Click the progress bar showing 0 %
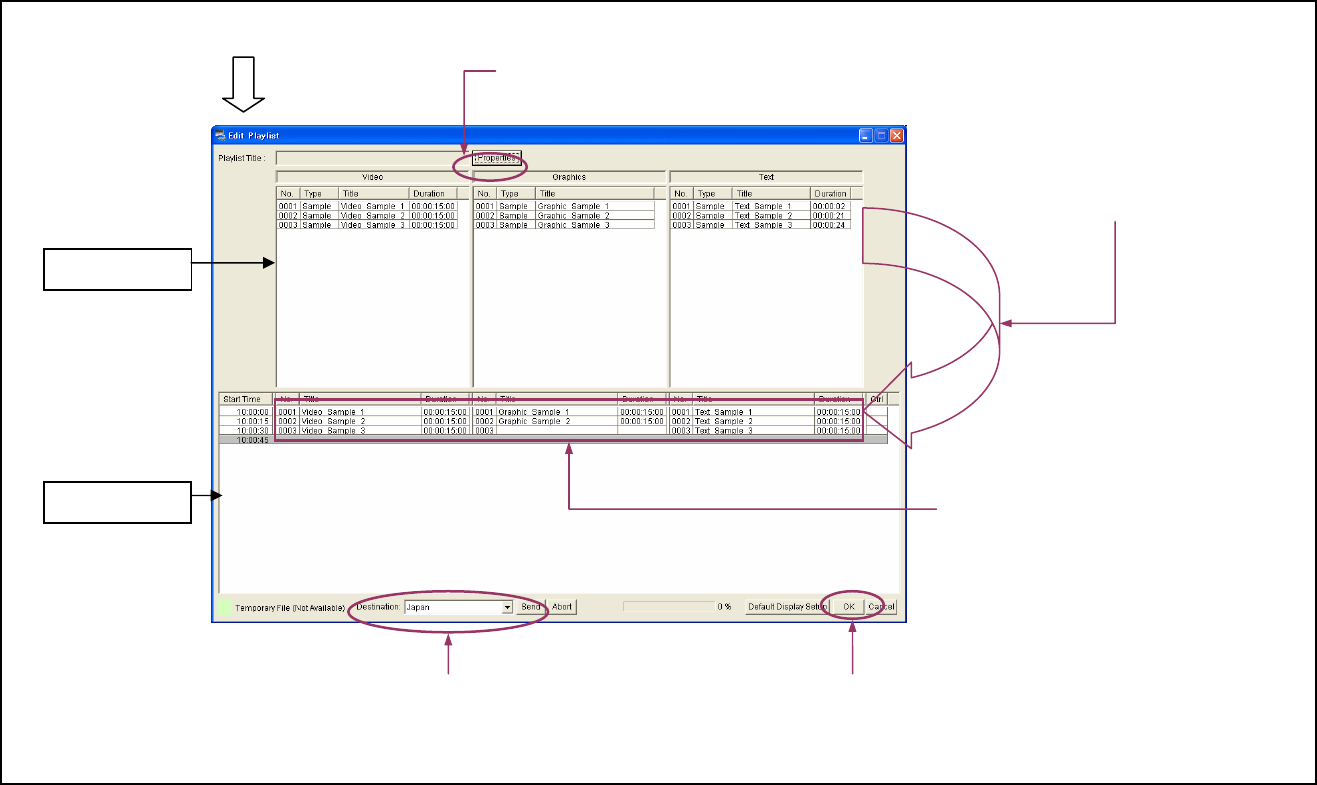Screen dimensions: 1317x785 coord(668,606)
